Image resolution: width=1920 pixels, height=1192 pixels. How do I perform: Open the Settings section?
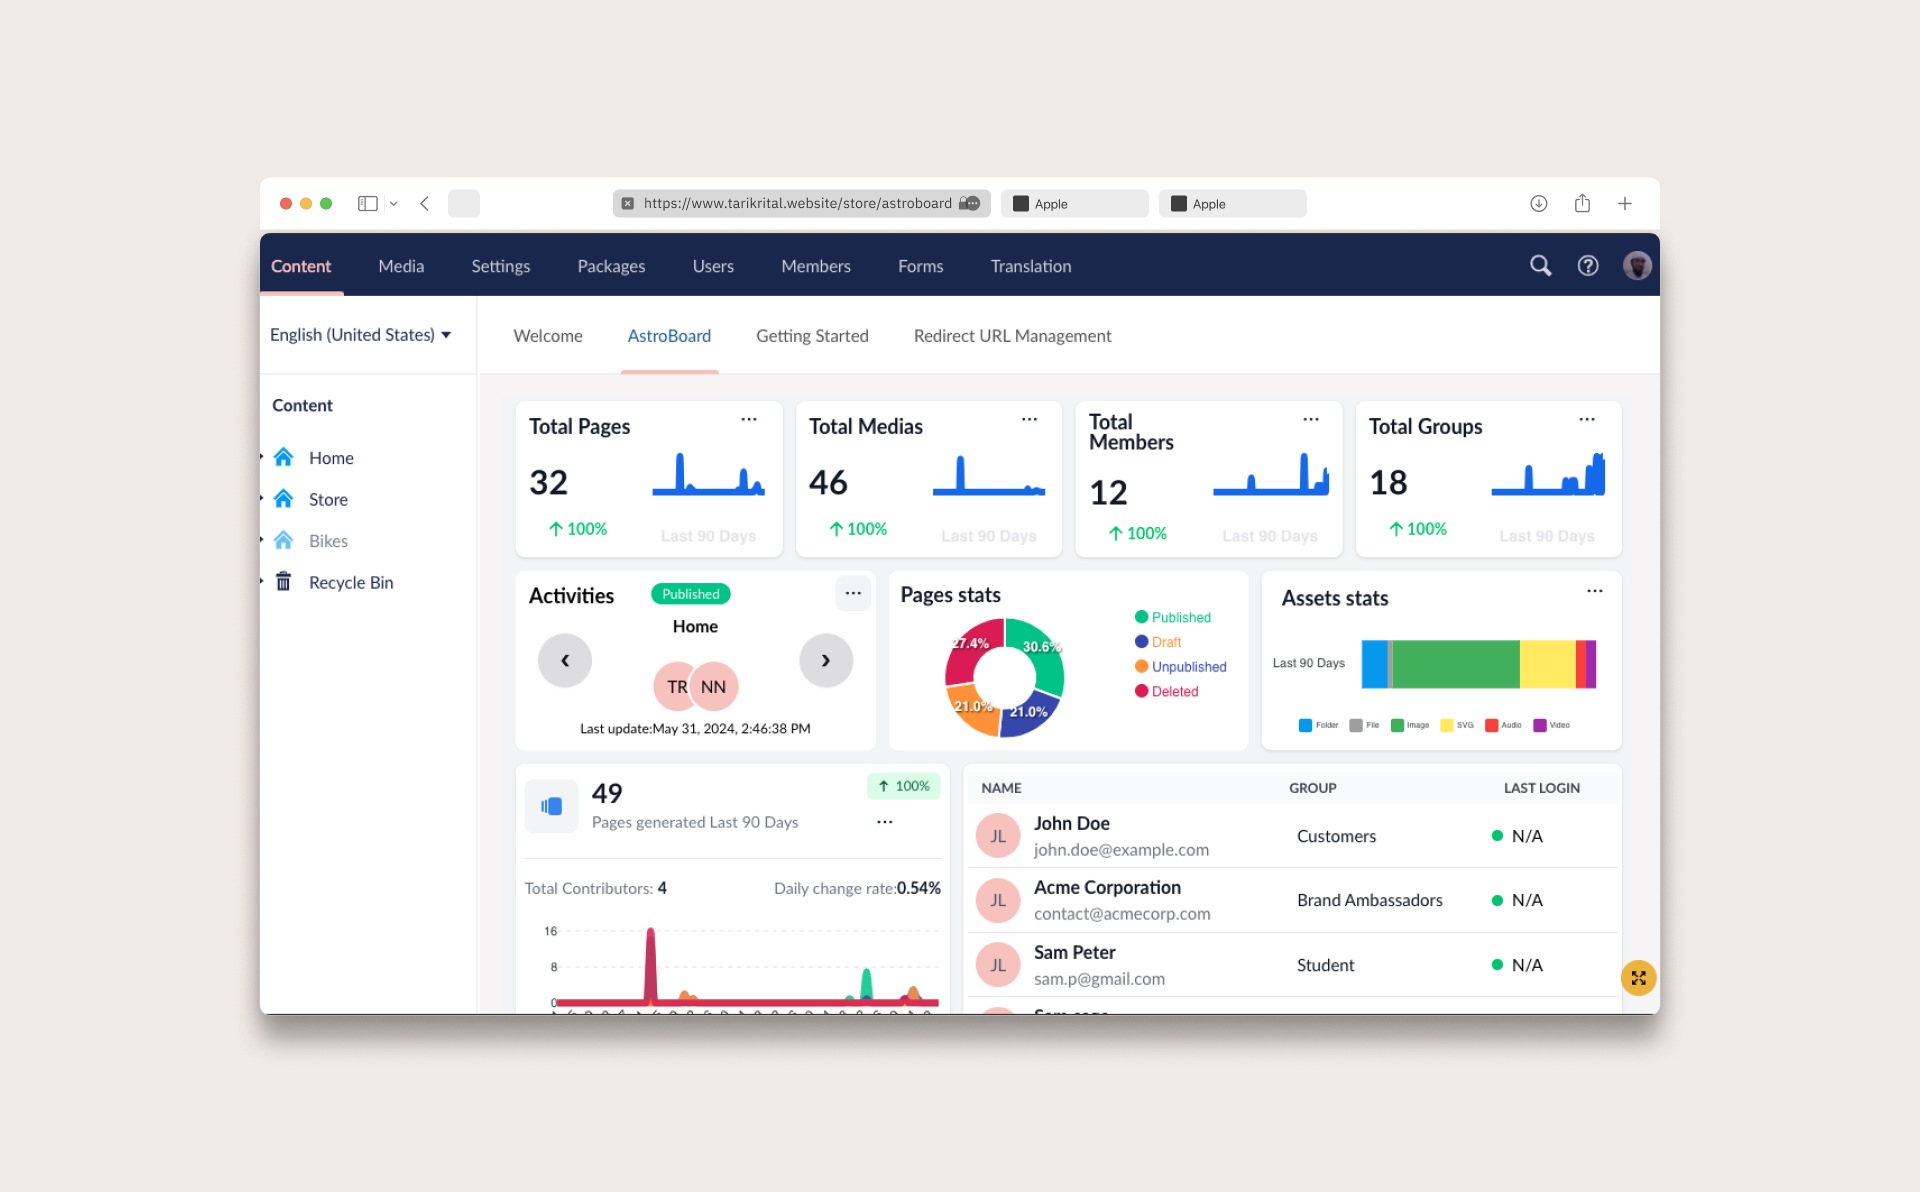(x=501, y=266)
